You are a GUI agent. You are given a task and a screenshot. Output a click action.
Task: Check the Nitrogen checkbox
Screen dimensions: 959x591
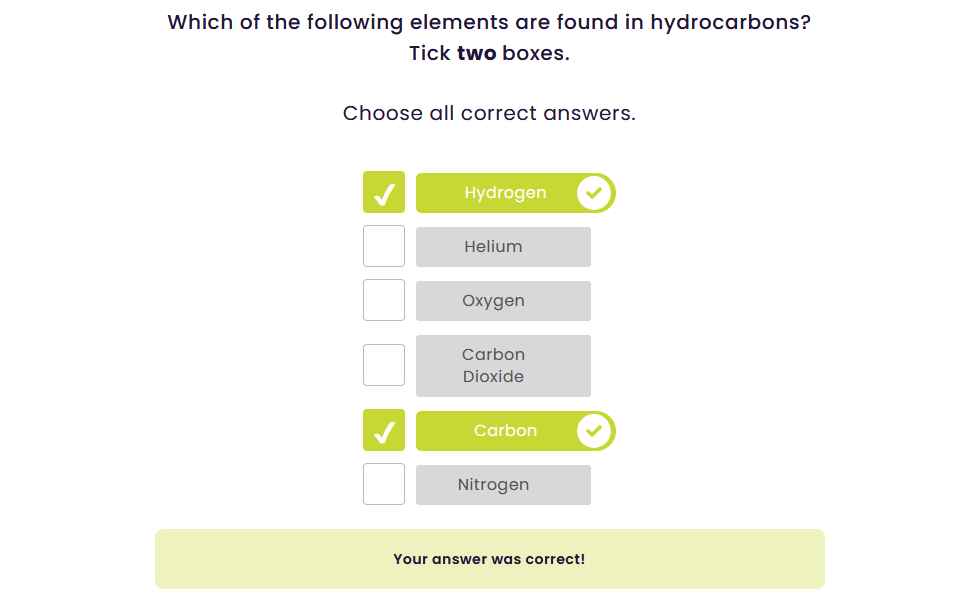pyautogui.click(x=384, y=484)
